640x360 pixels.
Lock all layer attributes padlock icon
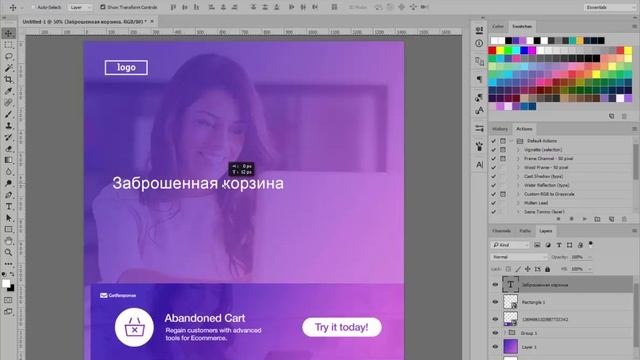click(547, 269)
